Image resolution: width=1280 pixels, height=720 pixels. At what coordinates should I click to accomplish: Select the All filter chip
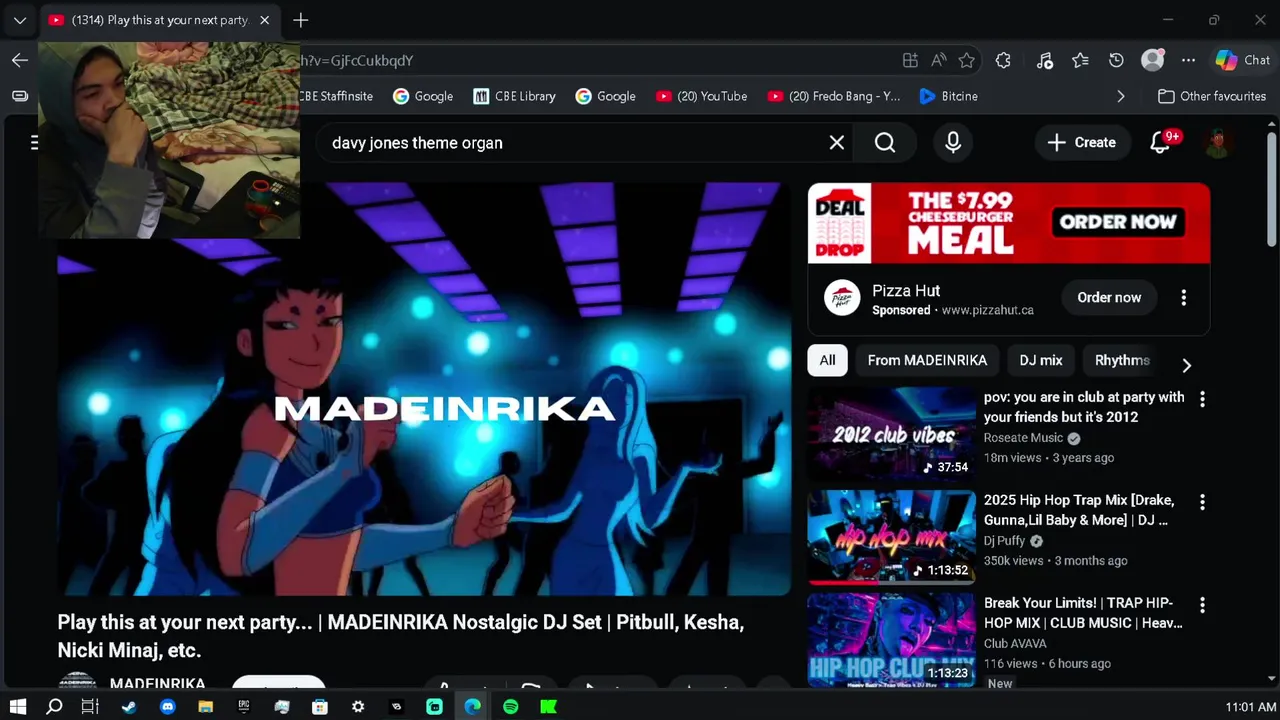827,360
